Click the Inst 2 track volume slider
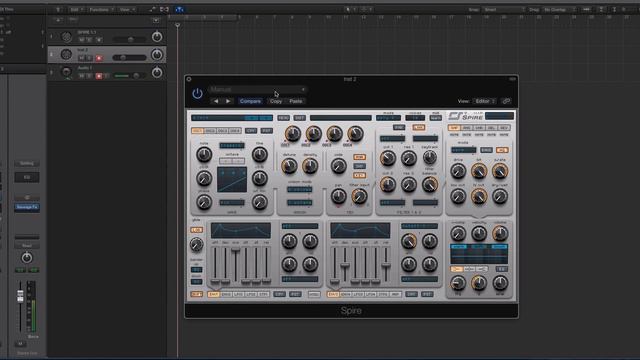640x360 pixels. (129, 58)
